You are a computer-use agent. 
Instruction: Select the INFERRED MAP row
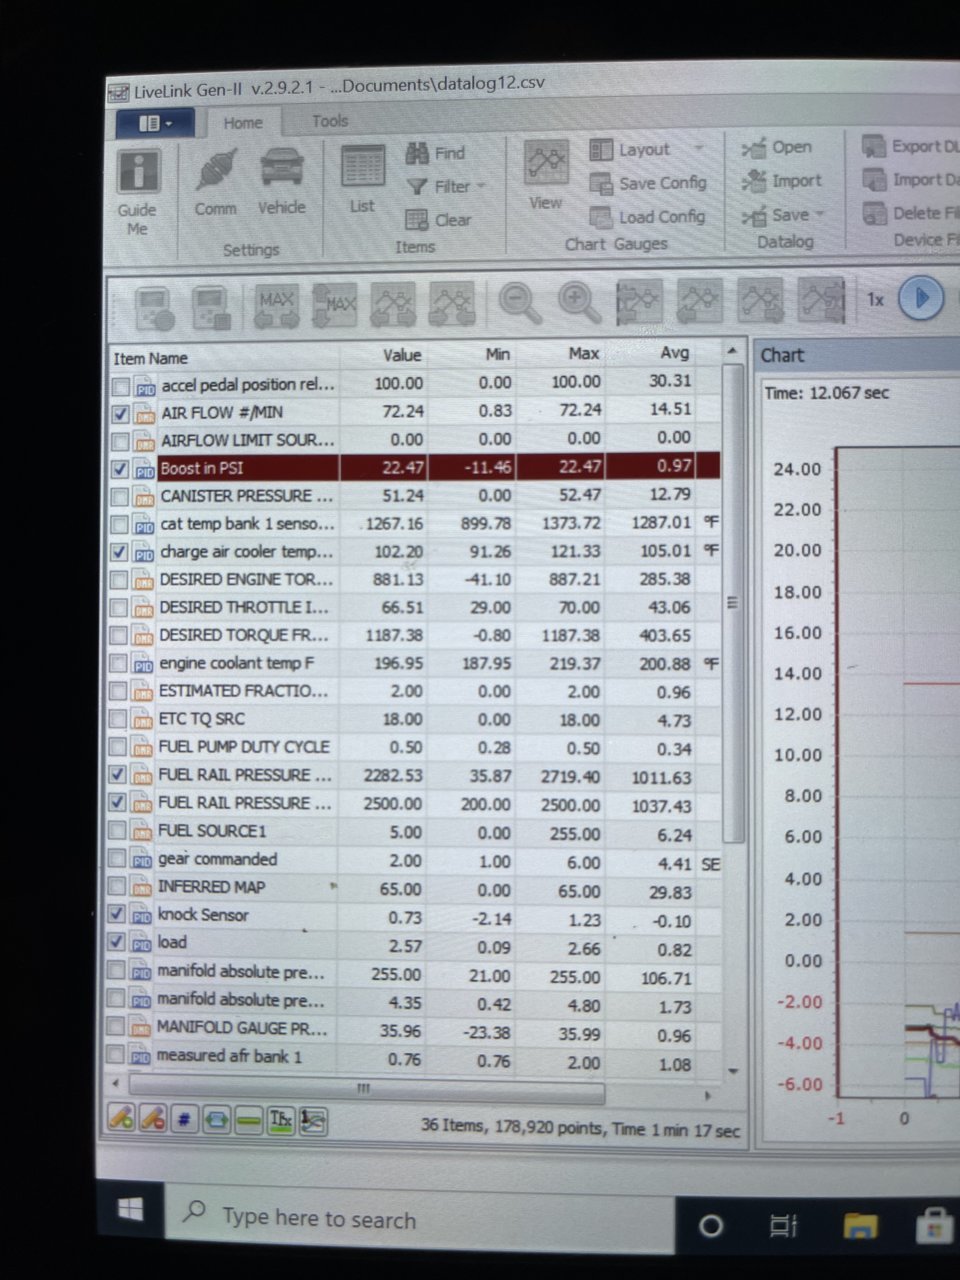pyautogui.click(x=414, y=888)
